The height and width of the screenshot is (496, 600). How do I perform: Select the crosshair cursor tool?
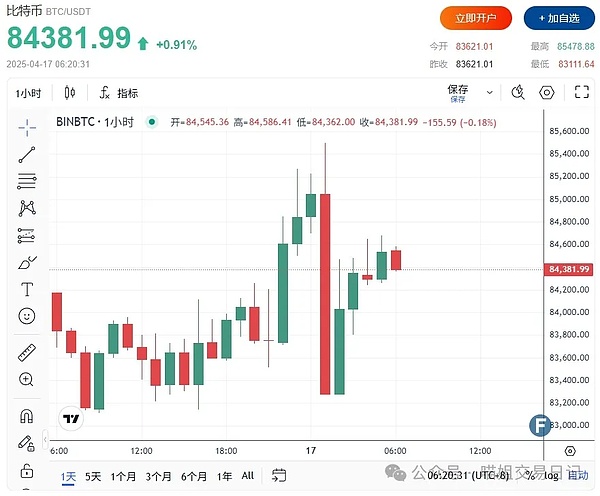[x=27, y=127]
